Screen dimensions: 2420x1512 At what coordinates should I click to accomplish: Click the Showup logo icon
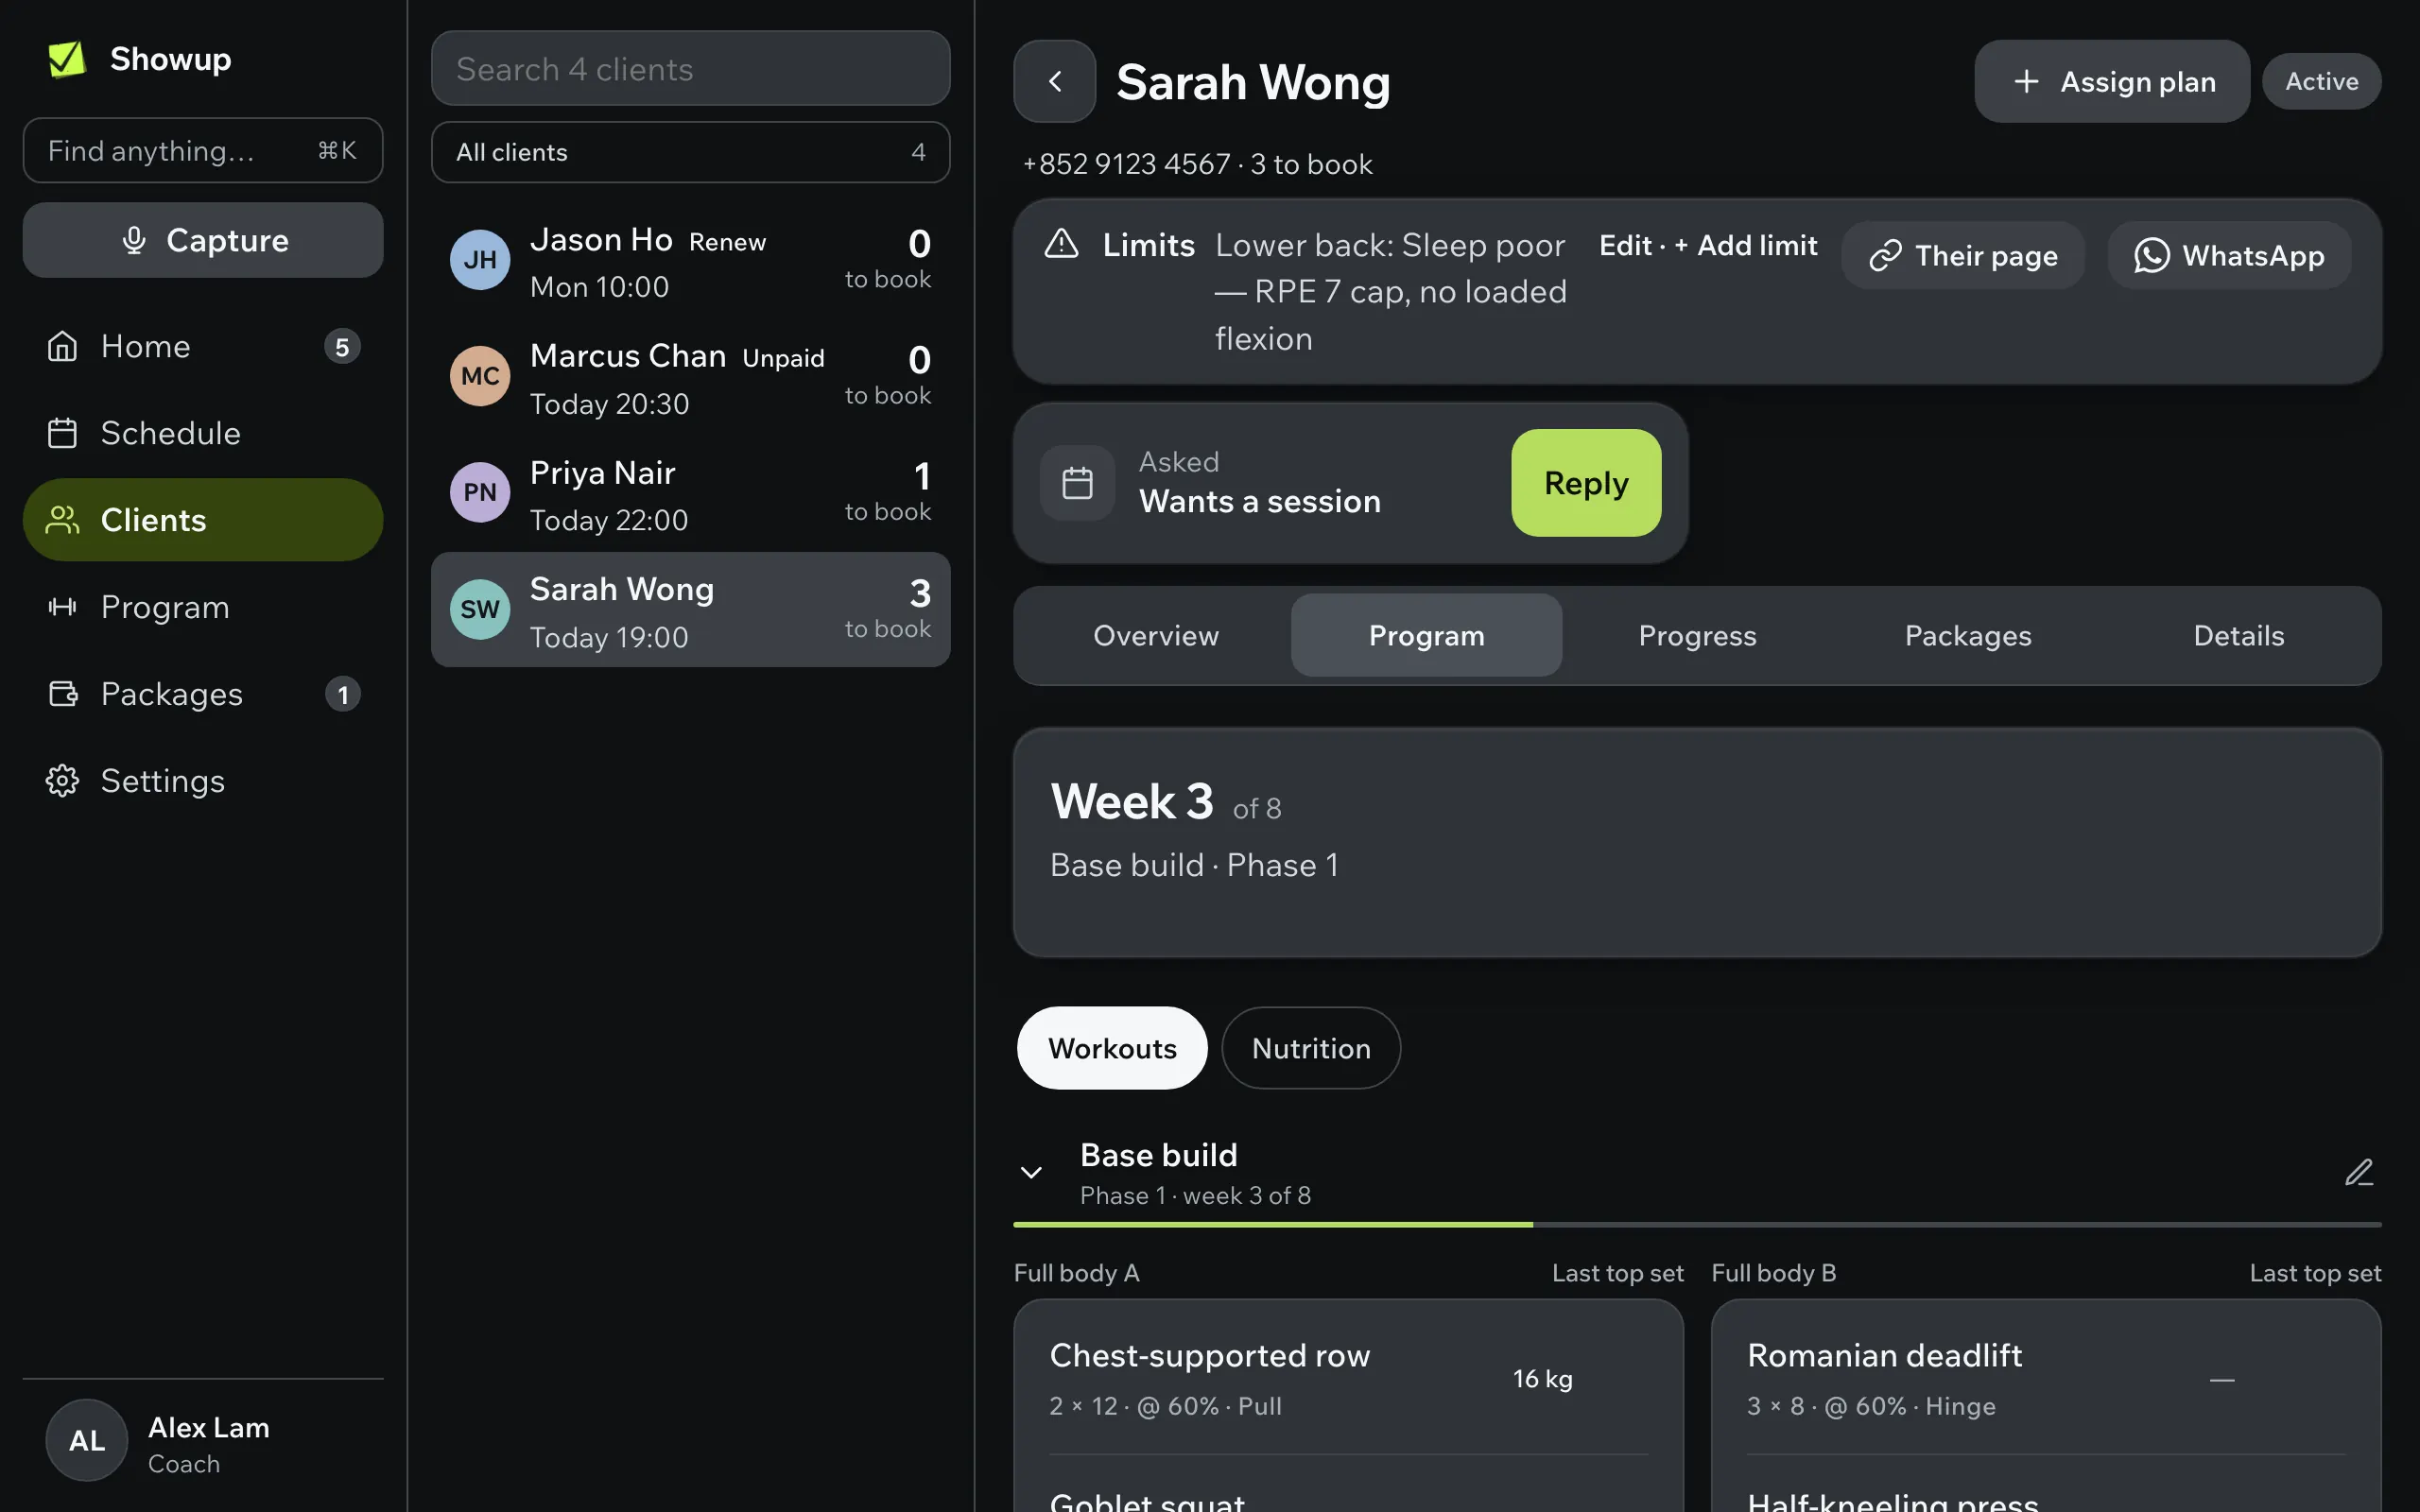[67, 59]
